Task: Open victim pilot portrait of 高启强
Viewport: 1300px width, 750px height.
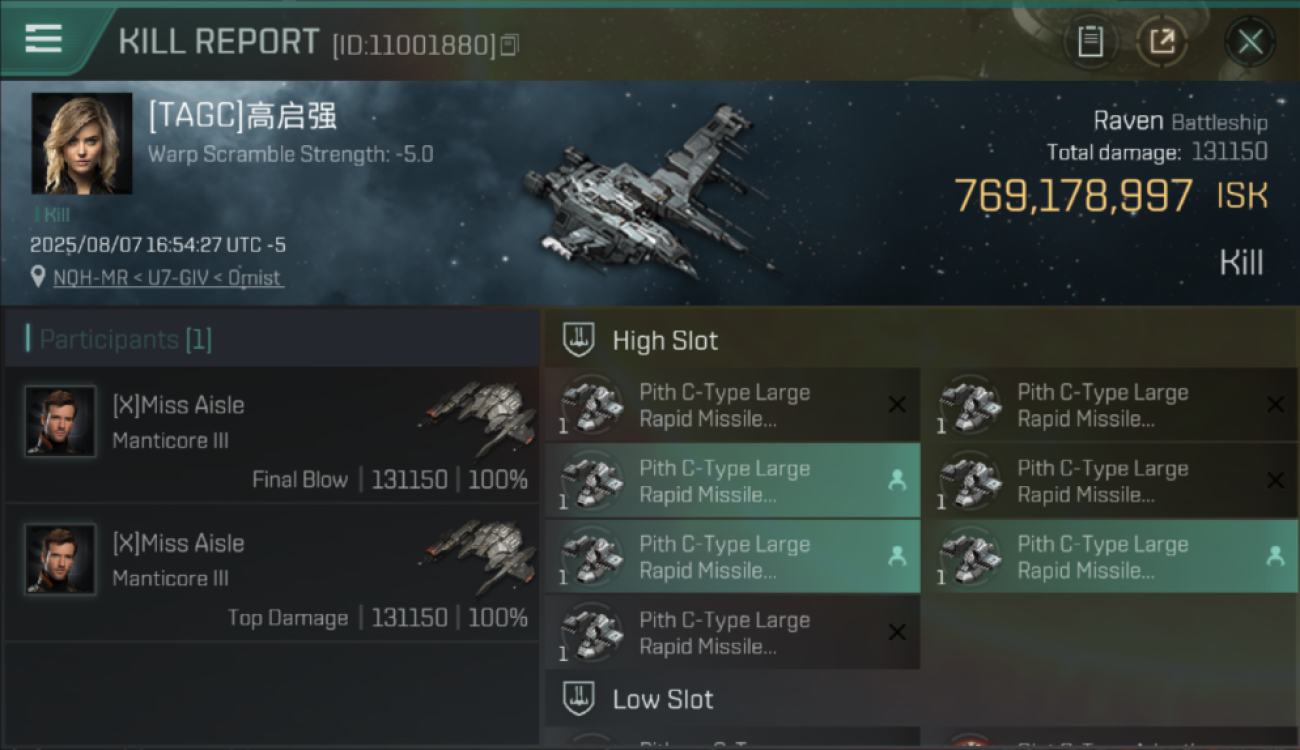Action: tap(82, 144)
